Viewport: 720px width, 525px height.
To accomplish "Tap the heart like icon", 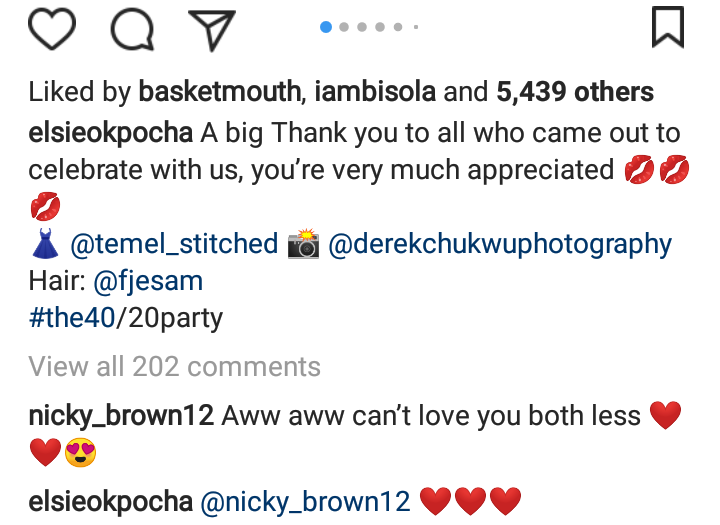I will [x=52, y=27].
